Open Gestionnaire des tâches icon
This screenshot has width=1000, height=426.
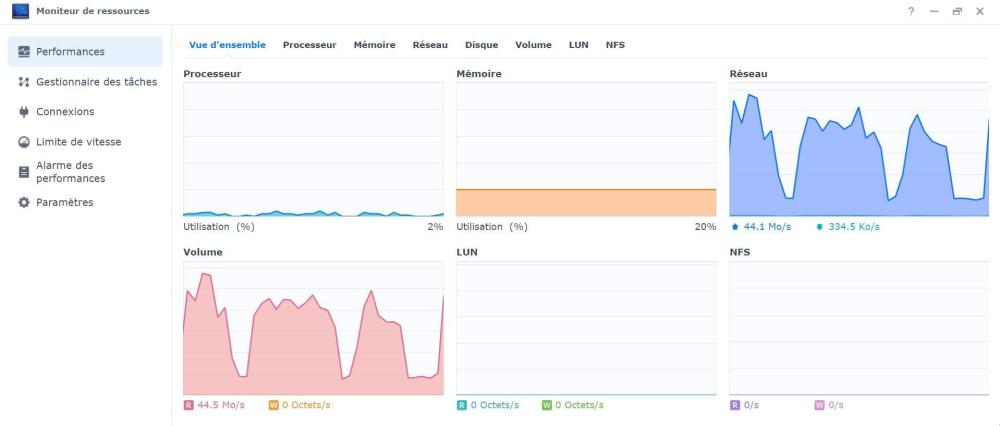24,82
